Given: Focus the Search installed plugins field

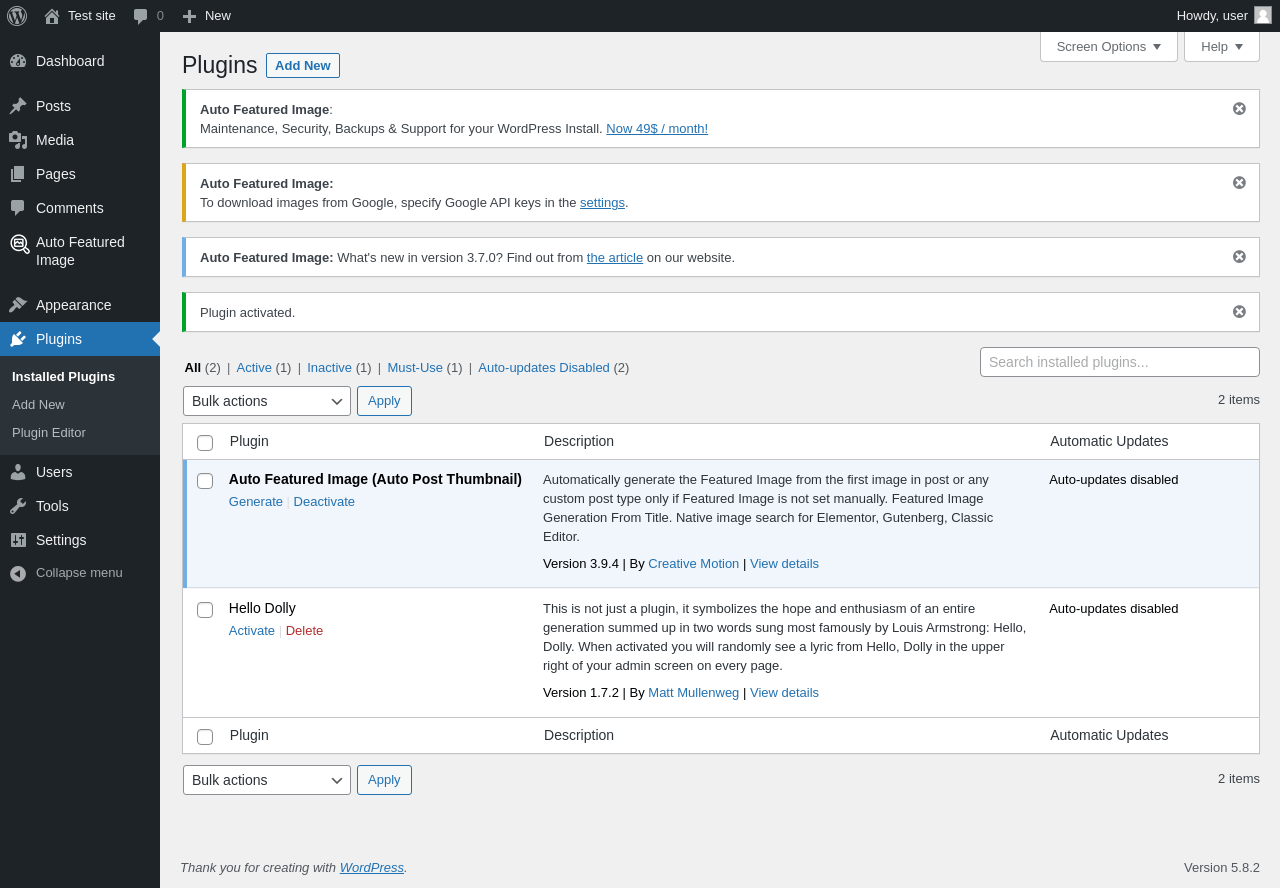Looking at the screenshot, I should [1119, 362].
